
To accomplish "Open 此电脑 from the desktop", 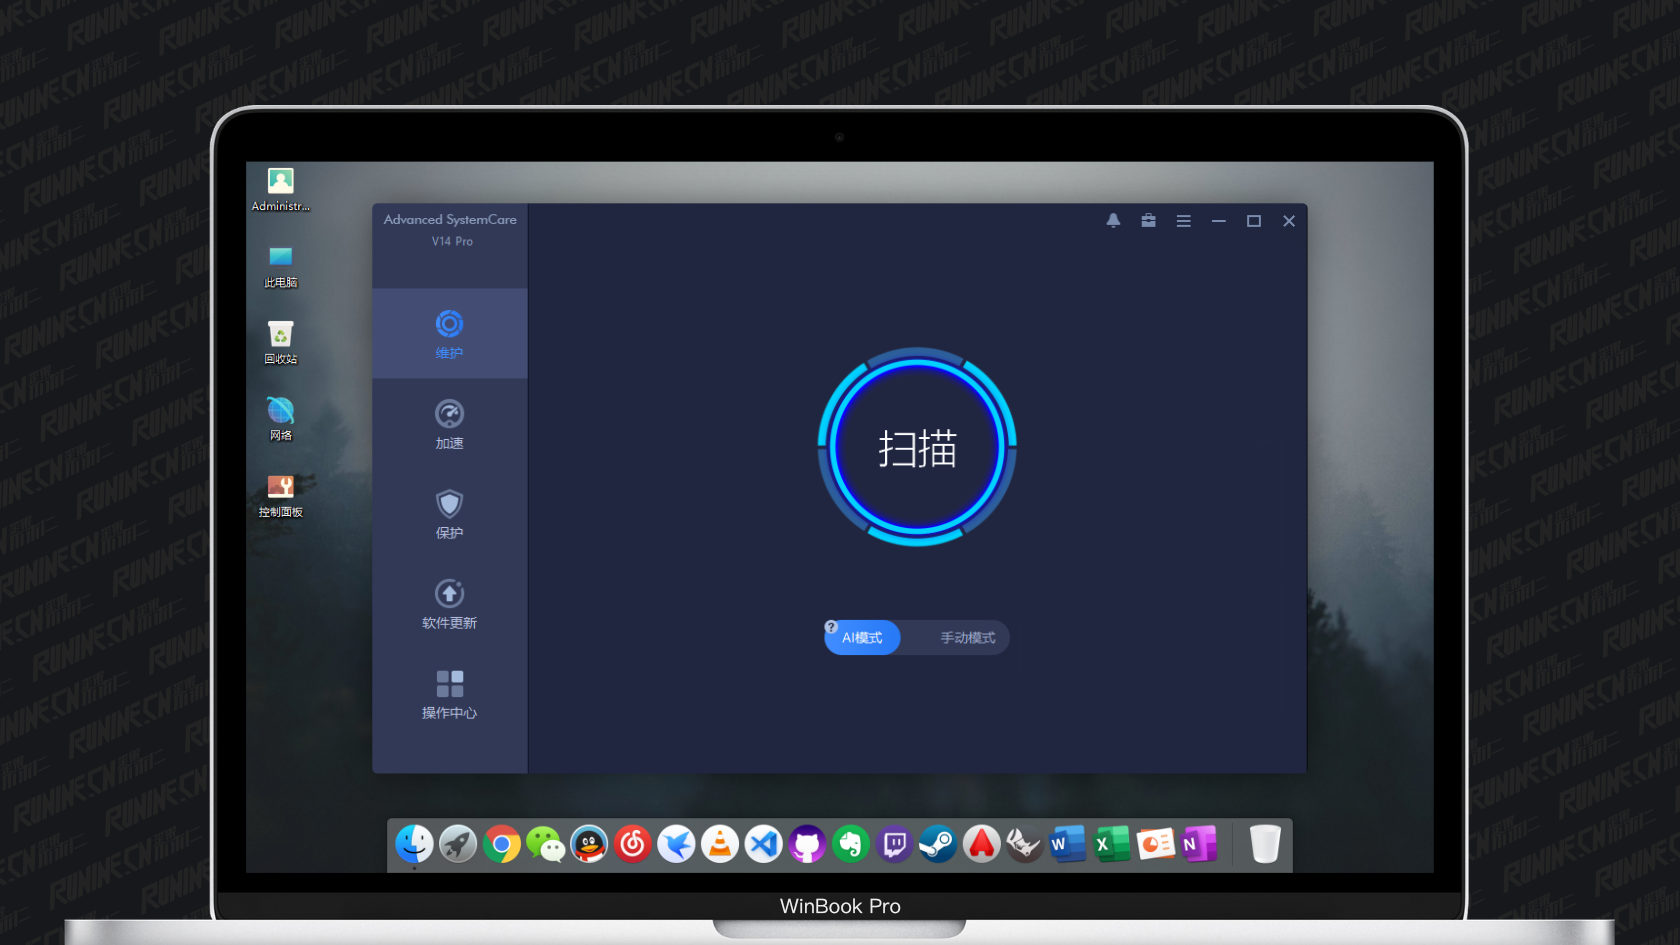I will pos(280,266).
